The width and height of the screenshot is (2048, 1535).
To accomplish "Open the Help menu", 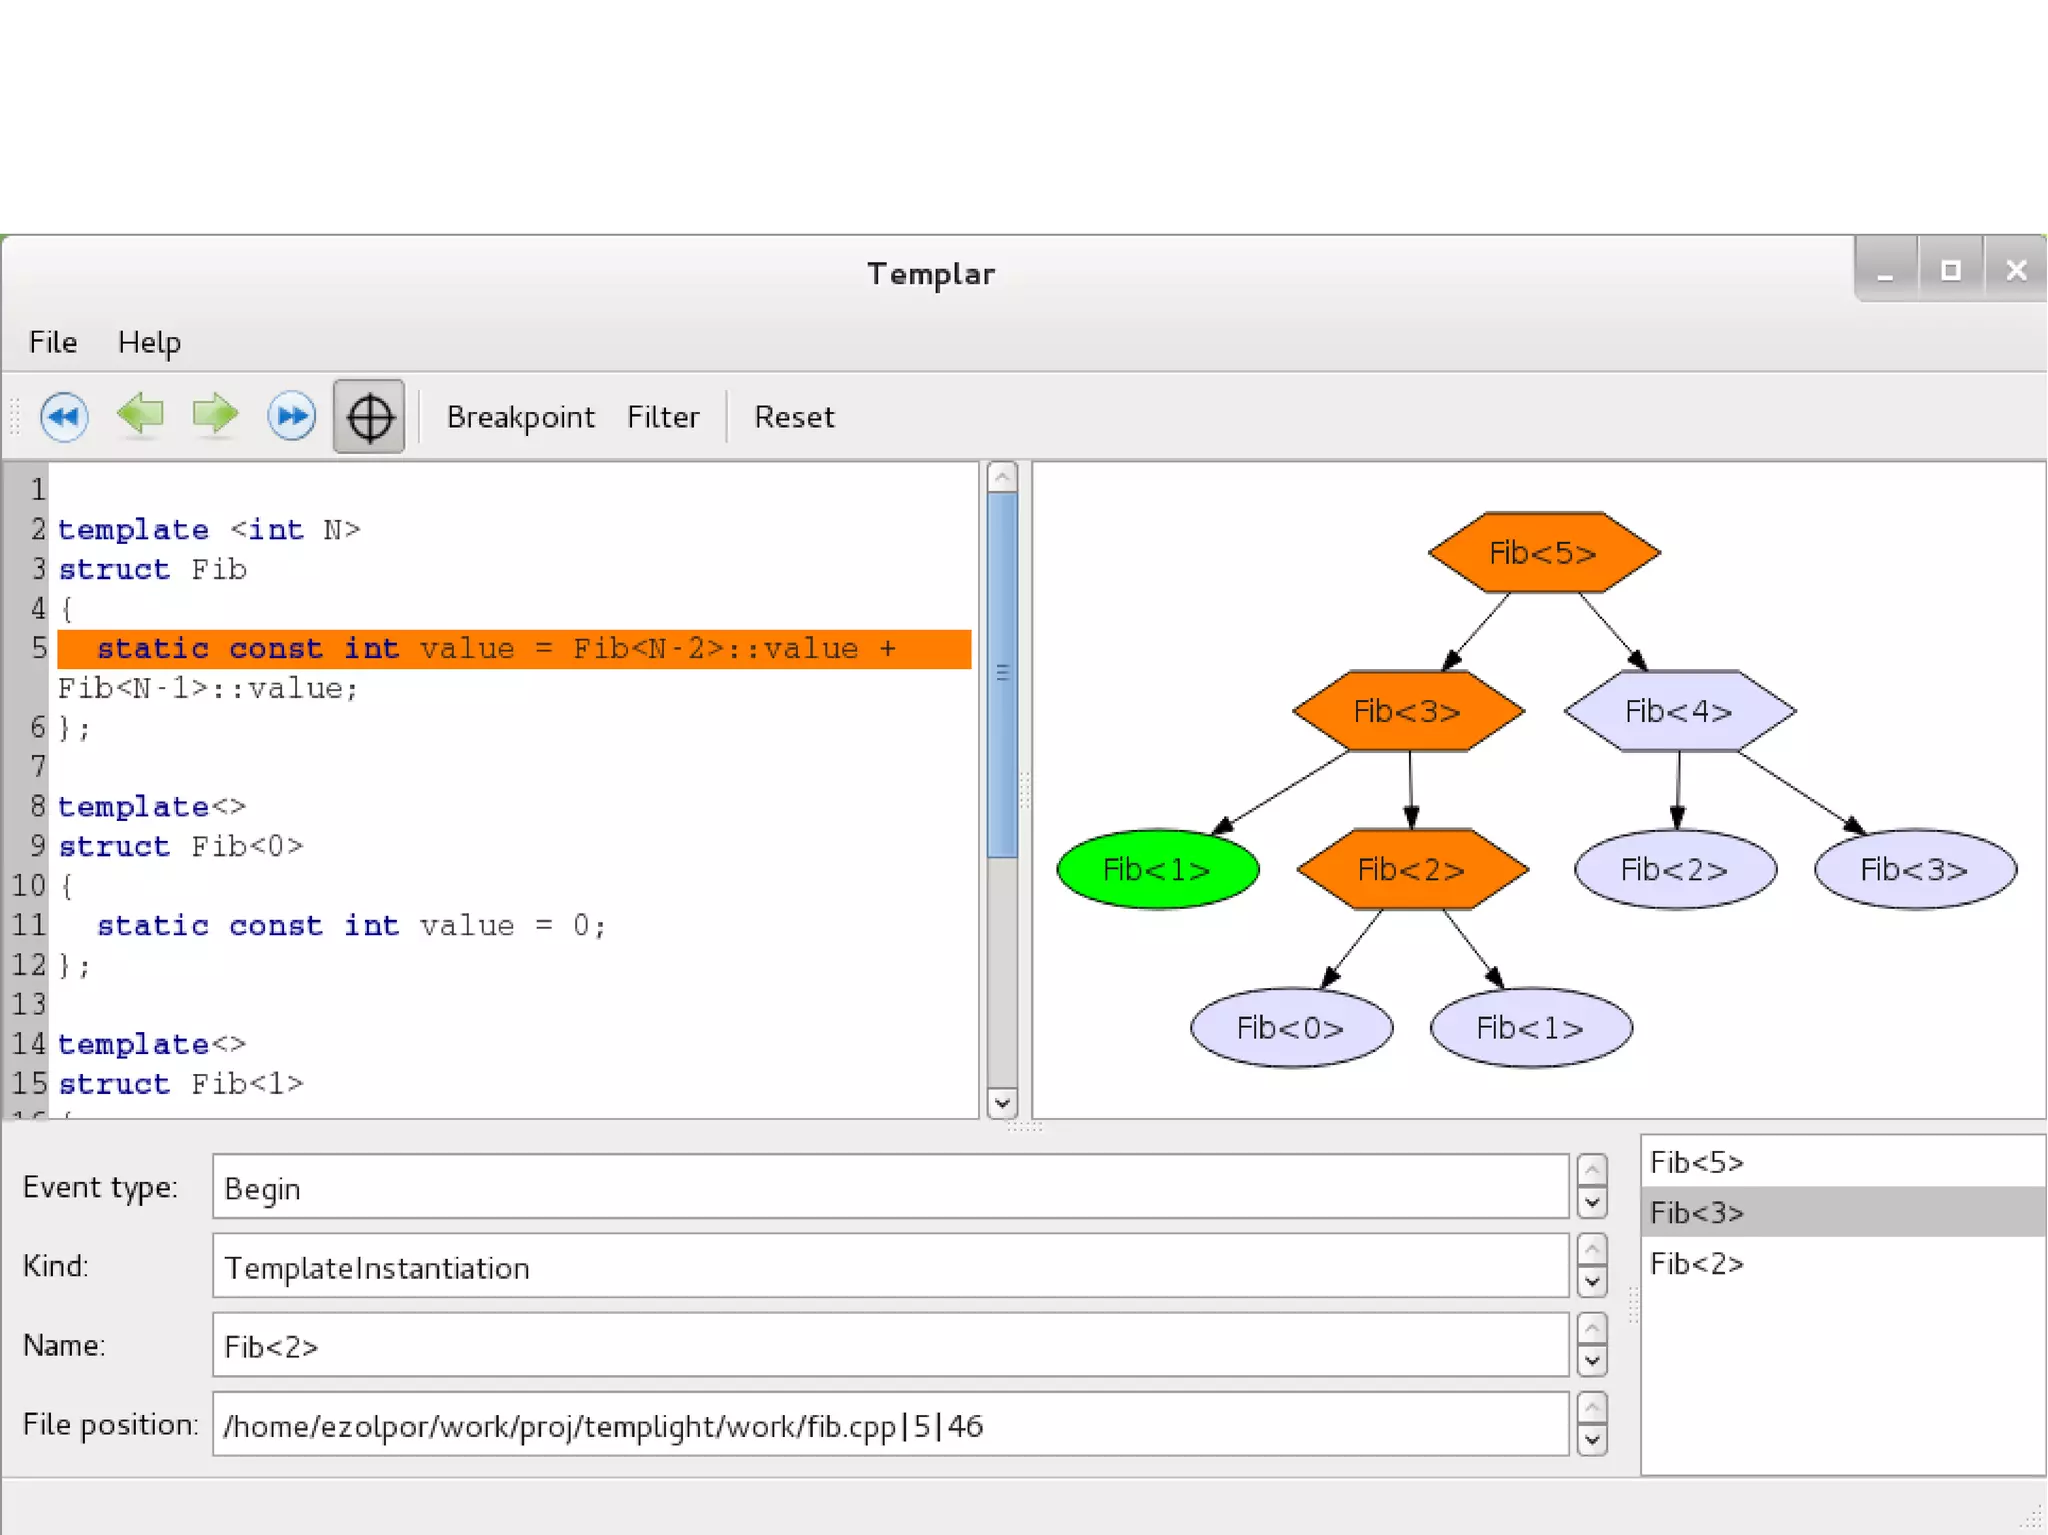I will click(149, 342).
